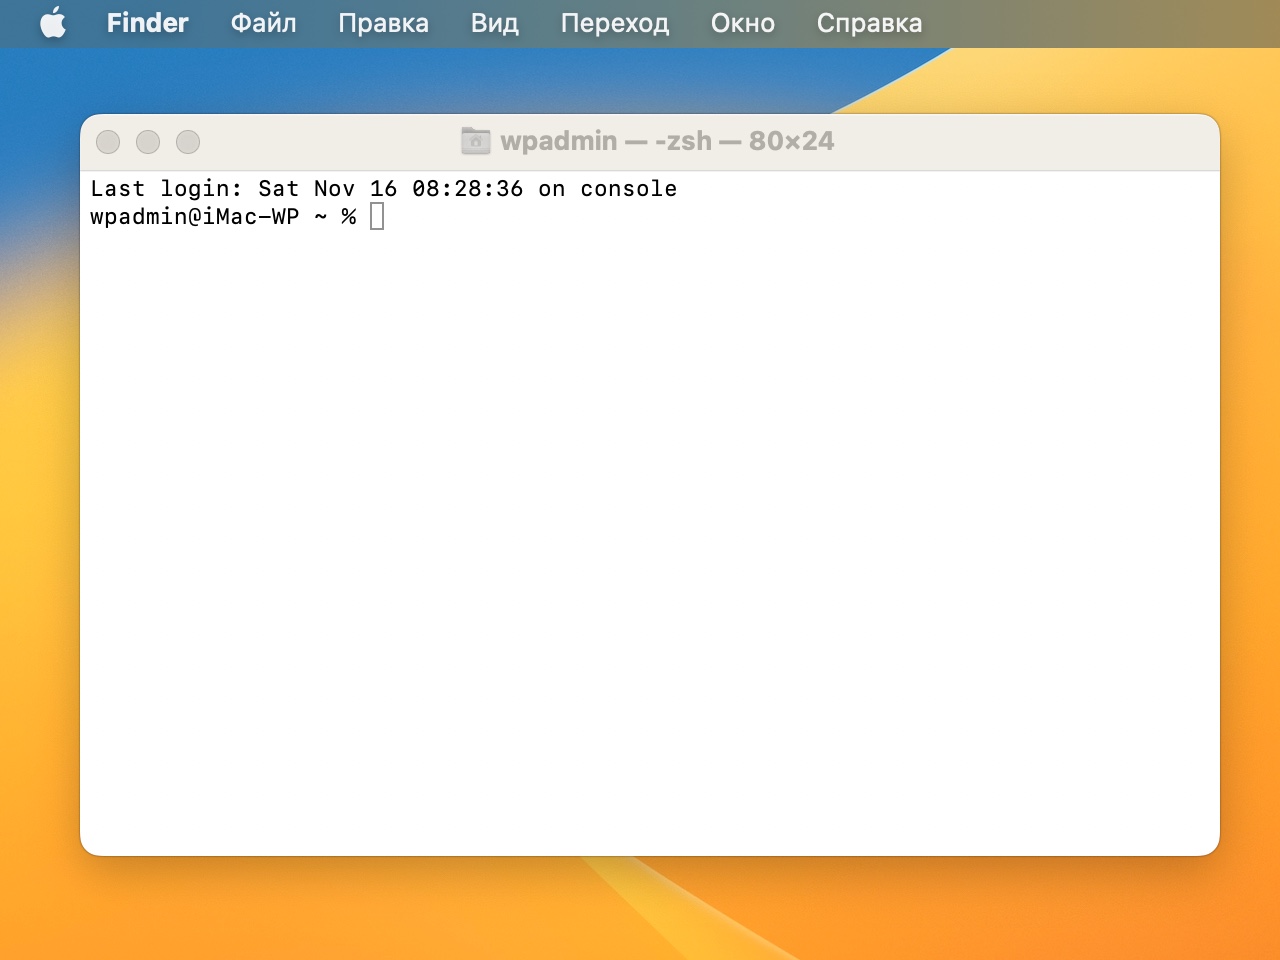Click the window title wpadmin — -zsh — 80×24
The height and width of the screenshot is (960, 1280).
(668, 141)
